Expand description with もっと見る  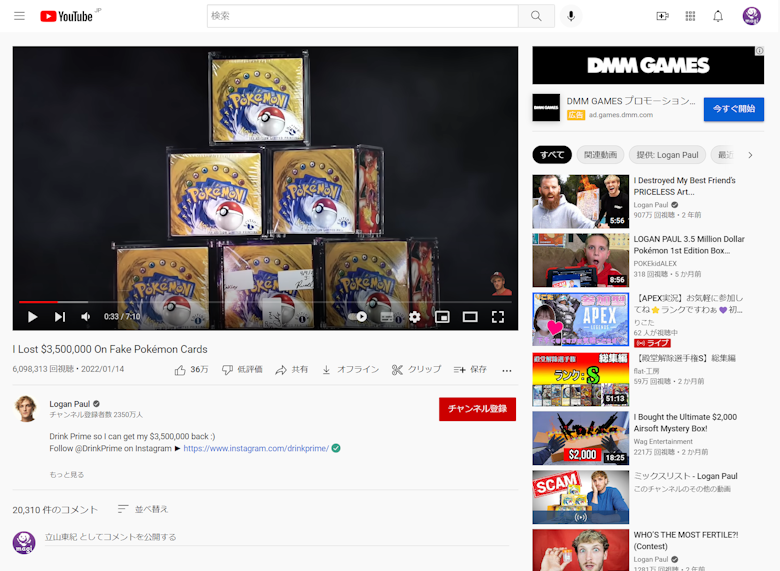(67, 475)
